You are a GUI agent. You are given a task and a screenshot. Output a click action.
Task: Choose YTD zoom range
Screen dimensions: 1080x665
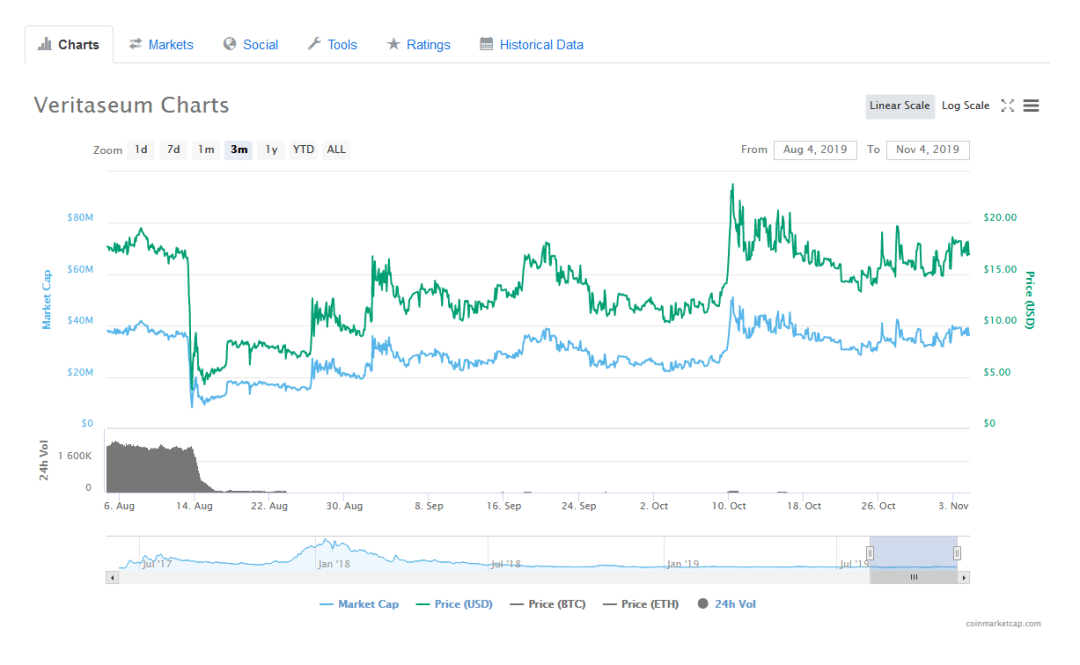(x=303, y=150)
